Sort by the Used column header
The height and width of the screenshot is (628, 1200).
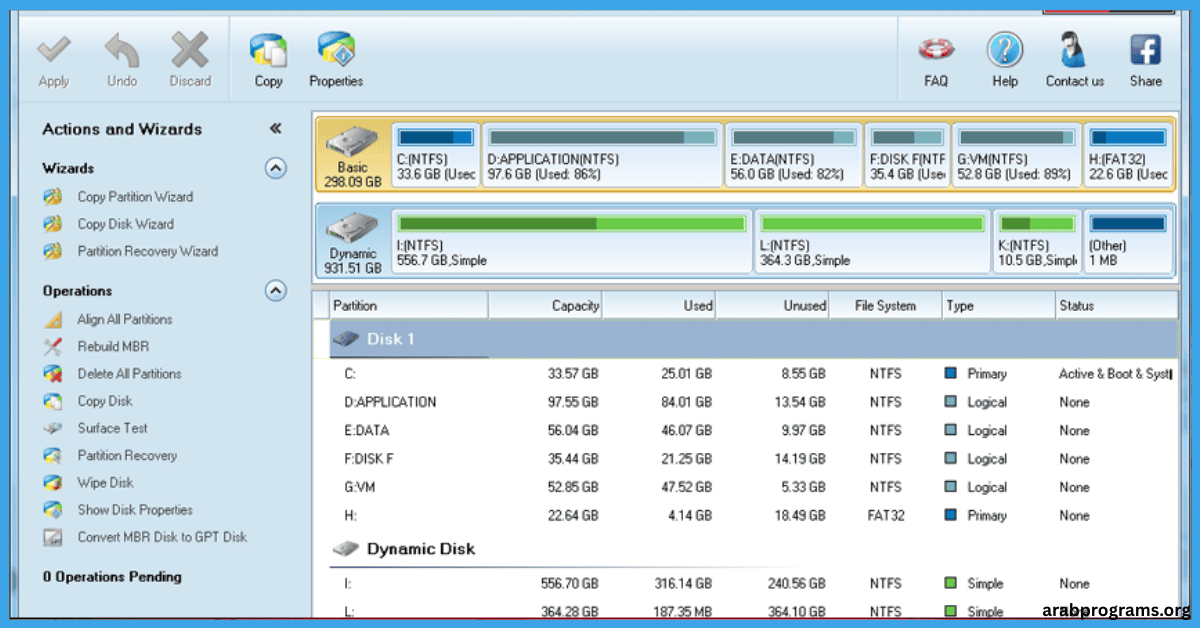[660, 306]
